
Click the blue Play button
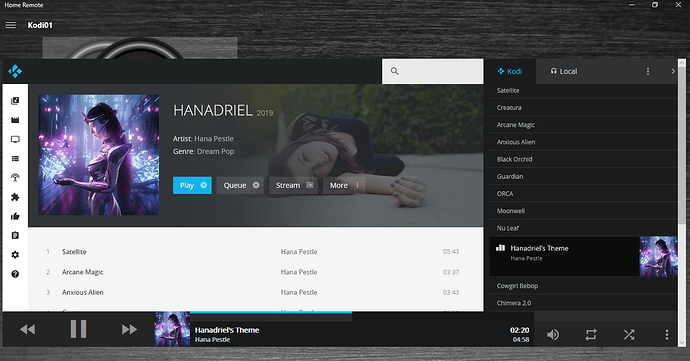[192, 185]
